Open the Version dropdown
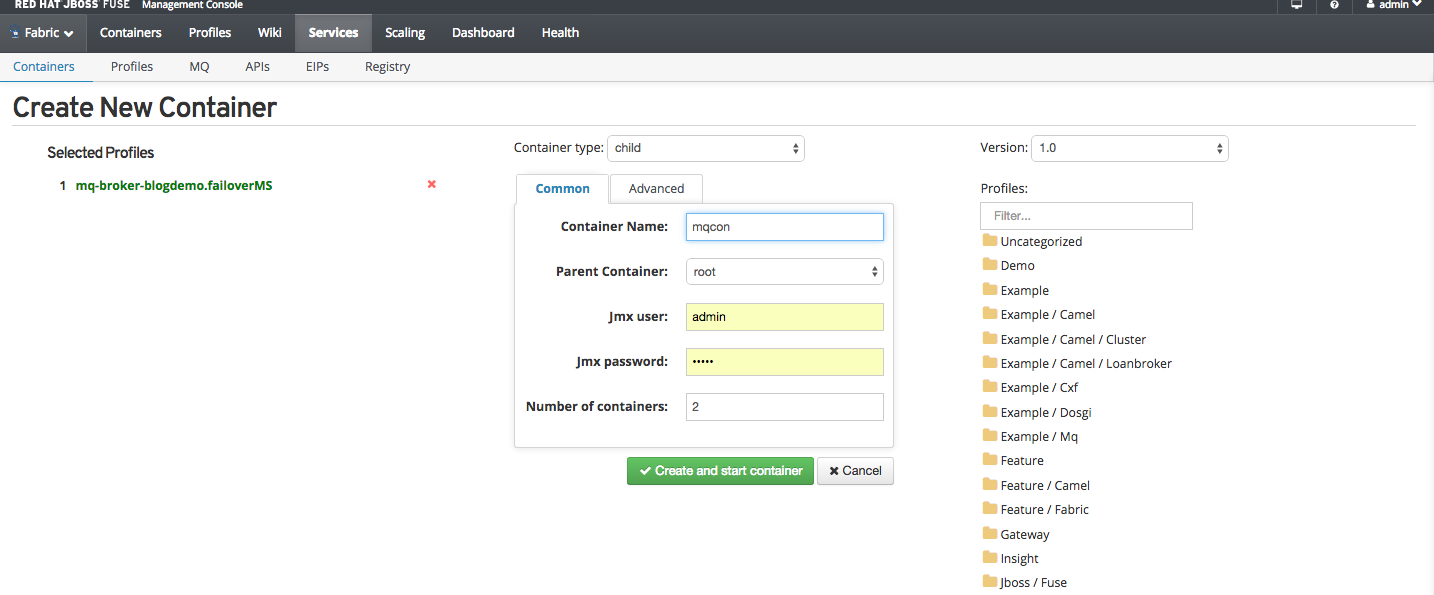The image size is (1434, 595). click(x=1130, y=148)
